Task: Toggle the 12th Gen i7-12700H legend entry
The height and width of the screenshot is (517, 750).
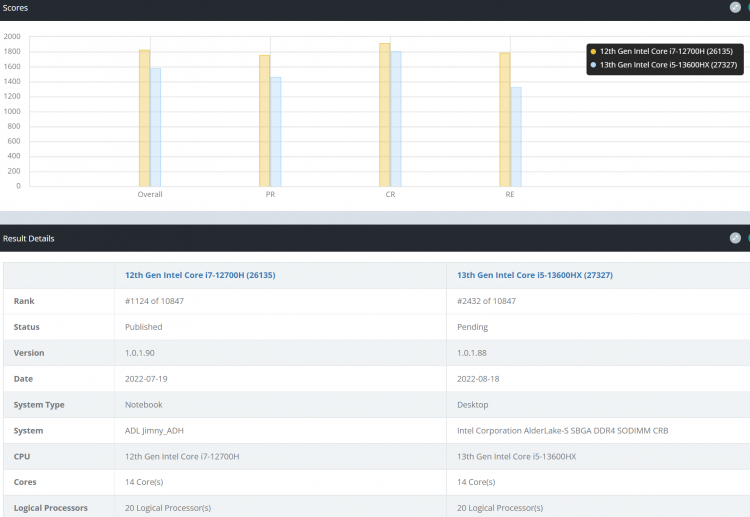Action: [x=667, y=51]
